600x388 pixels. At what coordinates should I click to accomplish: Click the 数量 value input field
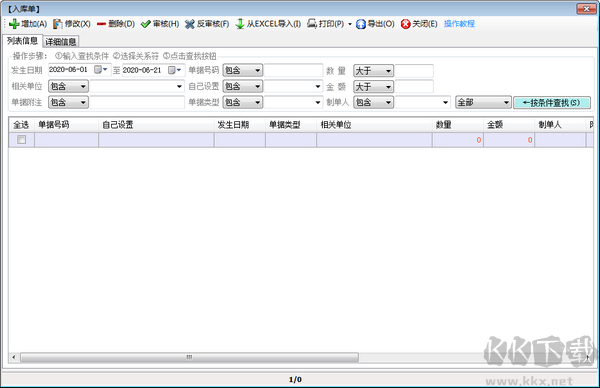pos(414,71)
